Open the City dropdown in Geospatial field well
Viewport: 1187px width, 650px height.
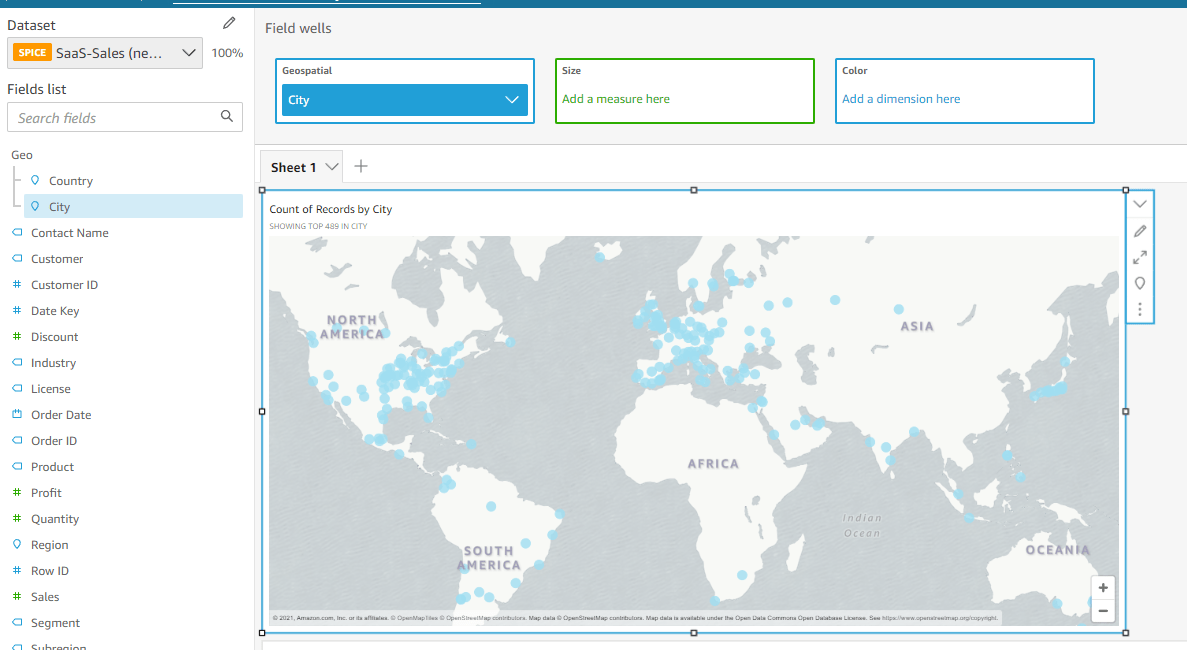pyautogui.click(x=512, y=100)
